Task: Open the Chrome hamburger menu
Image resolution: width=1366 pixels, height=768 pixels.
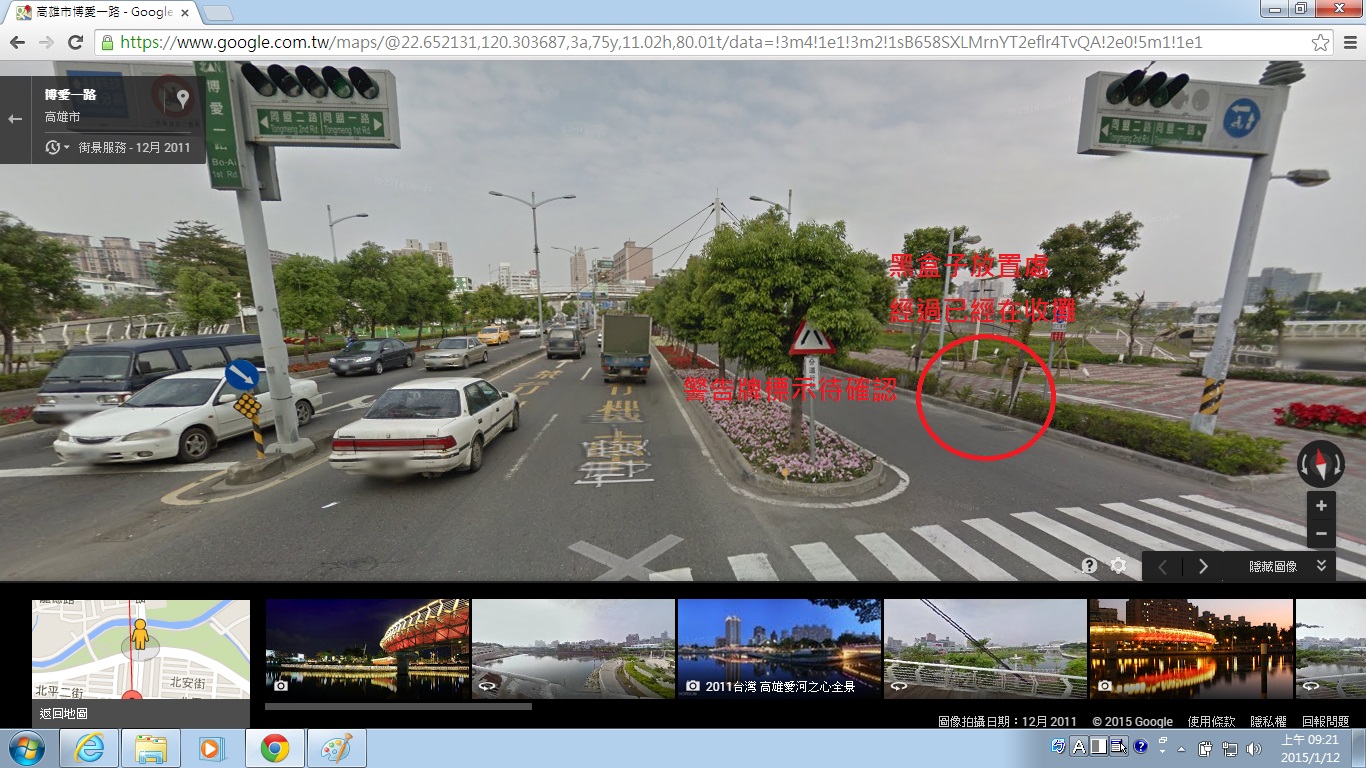Action: [1349, 43]
